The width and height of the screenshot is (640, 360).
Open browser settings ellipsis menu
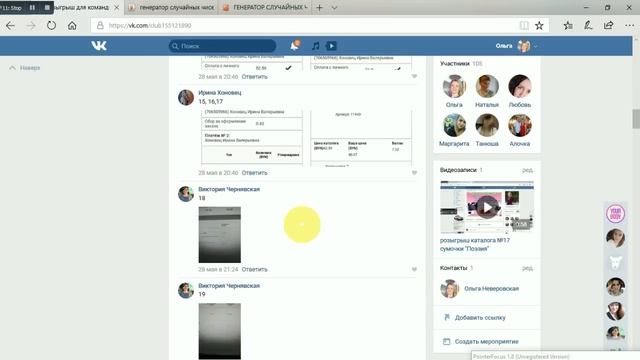point(629,25)
